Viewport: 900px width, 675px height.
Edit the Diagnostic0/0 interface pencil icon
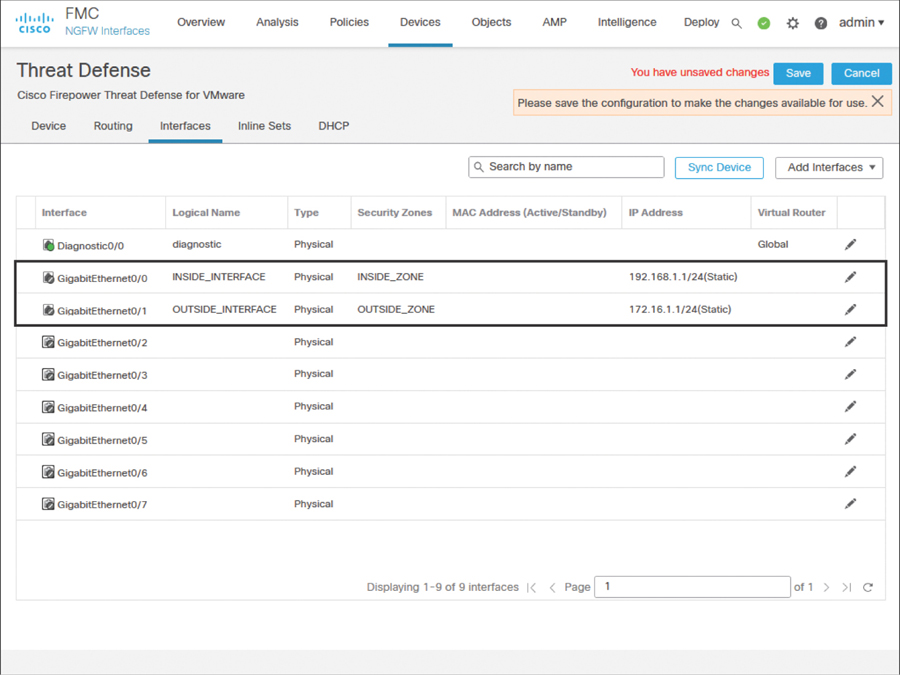click(850, 244)
